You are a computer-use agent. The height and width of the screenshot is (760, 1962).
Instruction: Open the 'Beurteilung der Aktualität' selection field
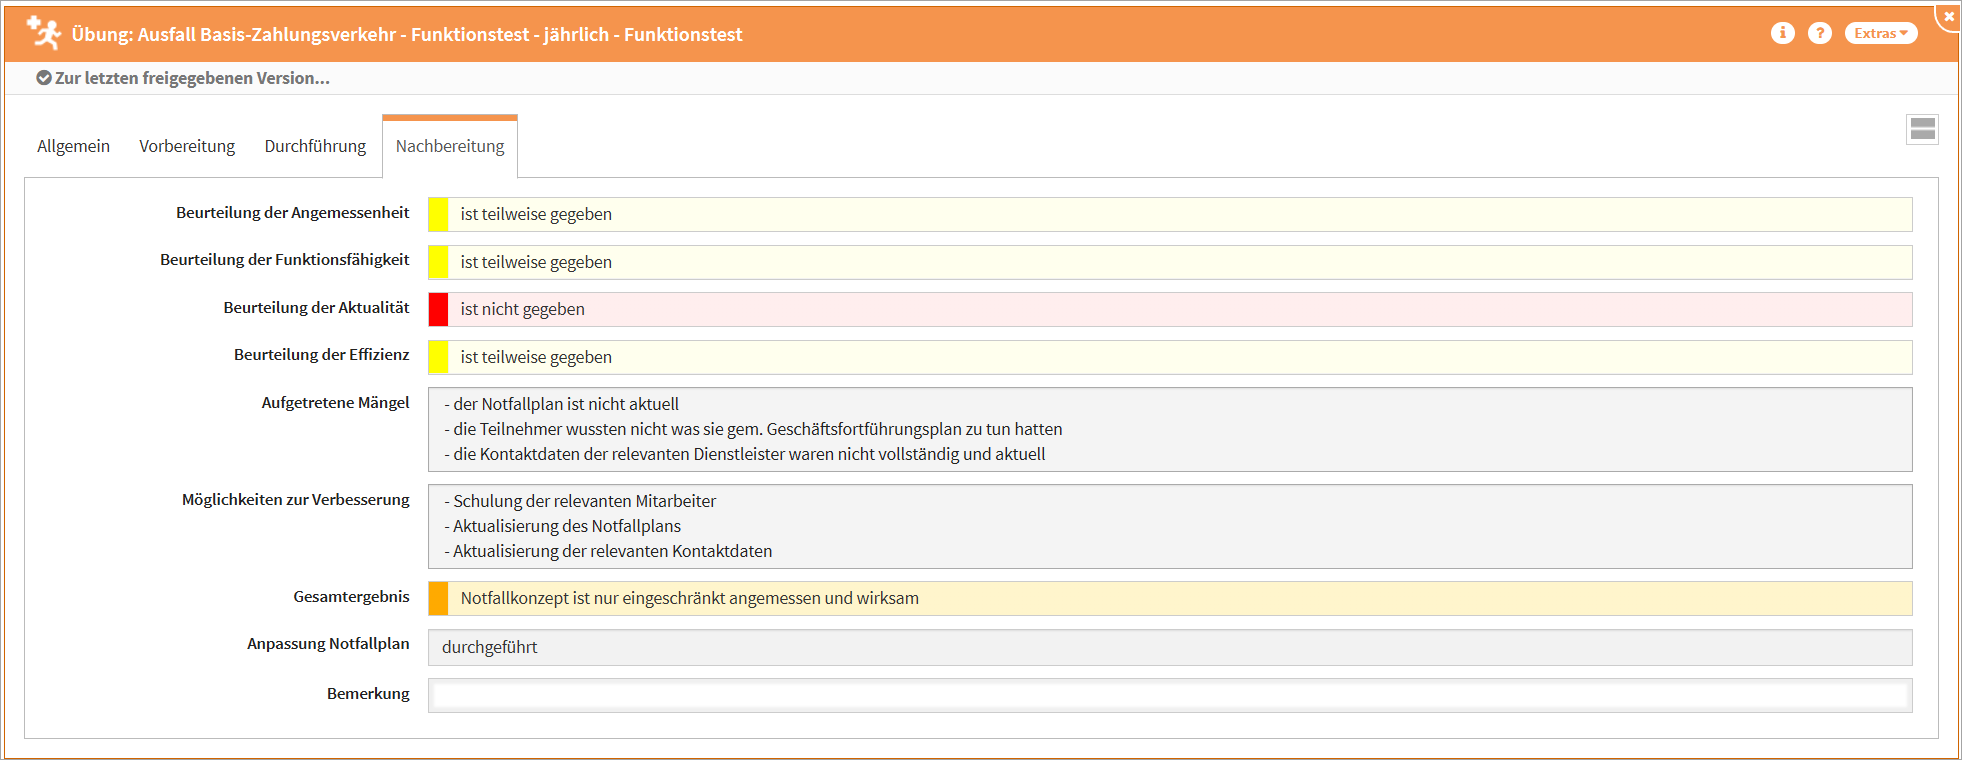pyautogui.click(x=1170, y=309)
